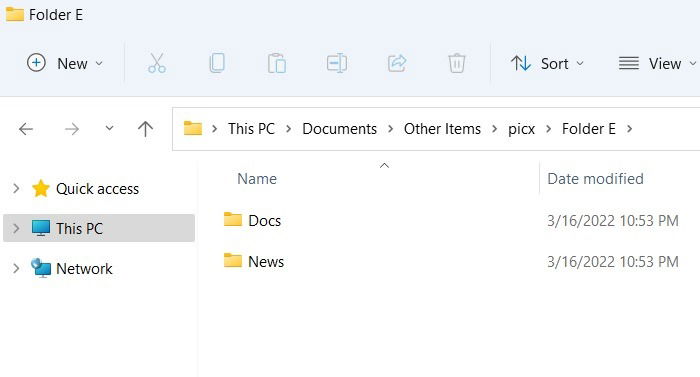The image size is (700, 377).
Task: Open the New item dropdown
Action: (65, 63)
